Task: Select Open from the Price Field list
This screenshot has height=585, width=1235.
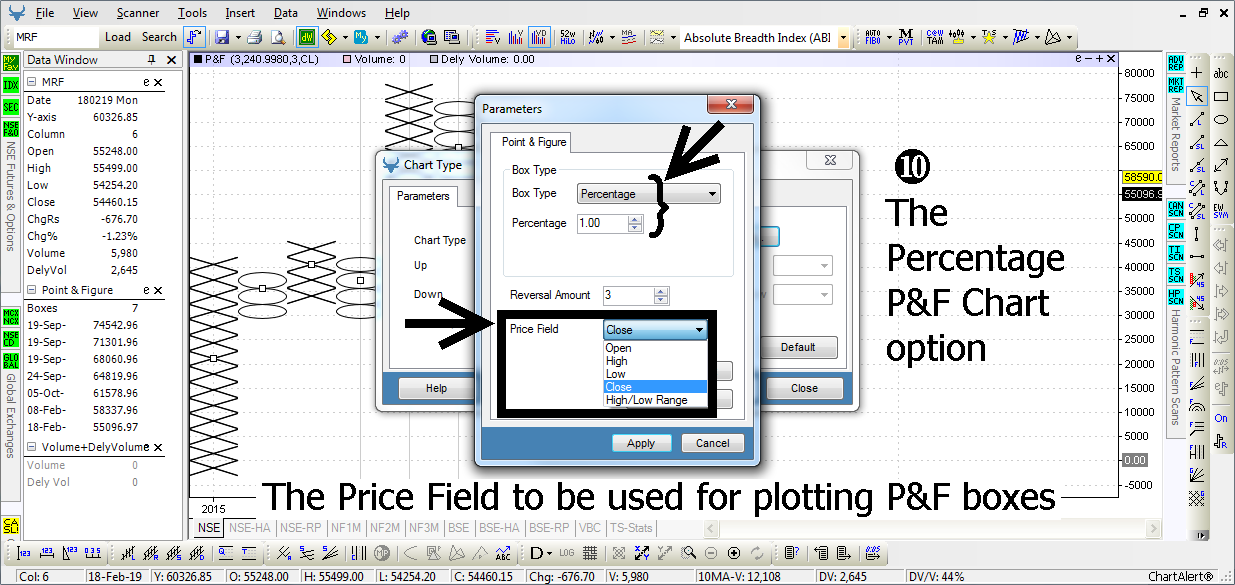Action: pyautogui.click(x=655, y=348)
